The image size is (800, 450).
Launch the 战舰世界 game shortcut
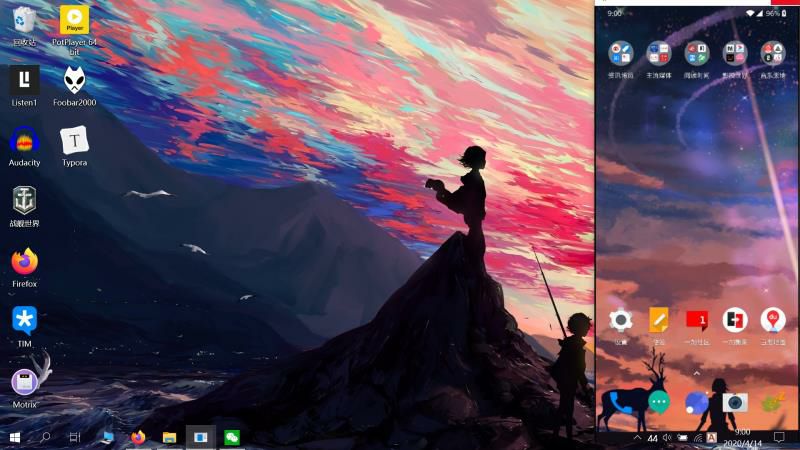coord(24,201)
